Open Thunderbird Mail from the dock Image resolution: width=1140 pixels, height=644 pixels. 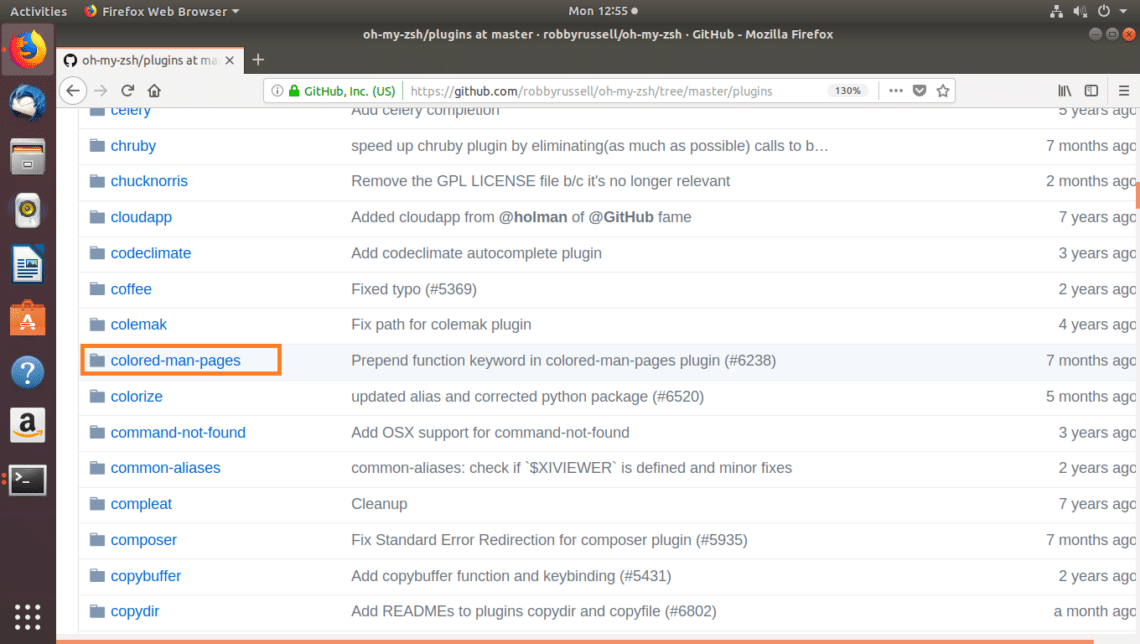(x=27, y=103)
